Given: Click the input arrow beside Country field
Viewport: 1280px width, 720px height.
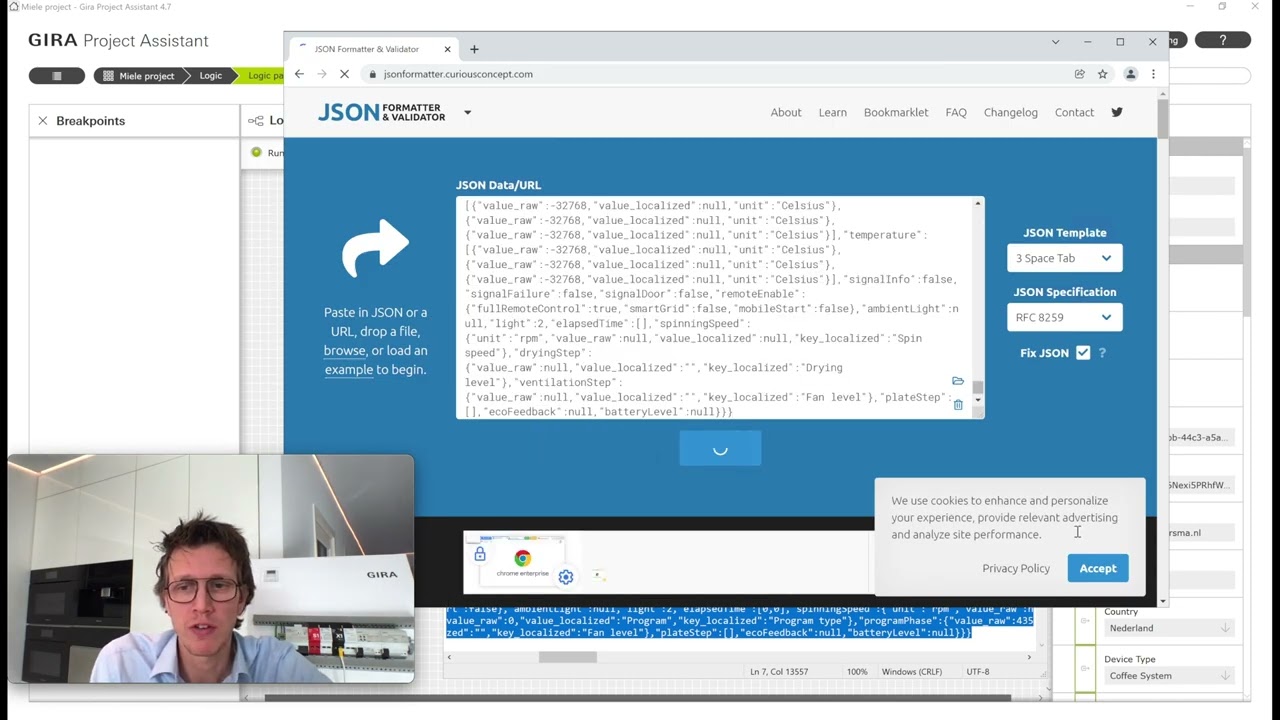Looking at the screenshot, I should click(x=1085, y=621).
